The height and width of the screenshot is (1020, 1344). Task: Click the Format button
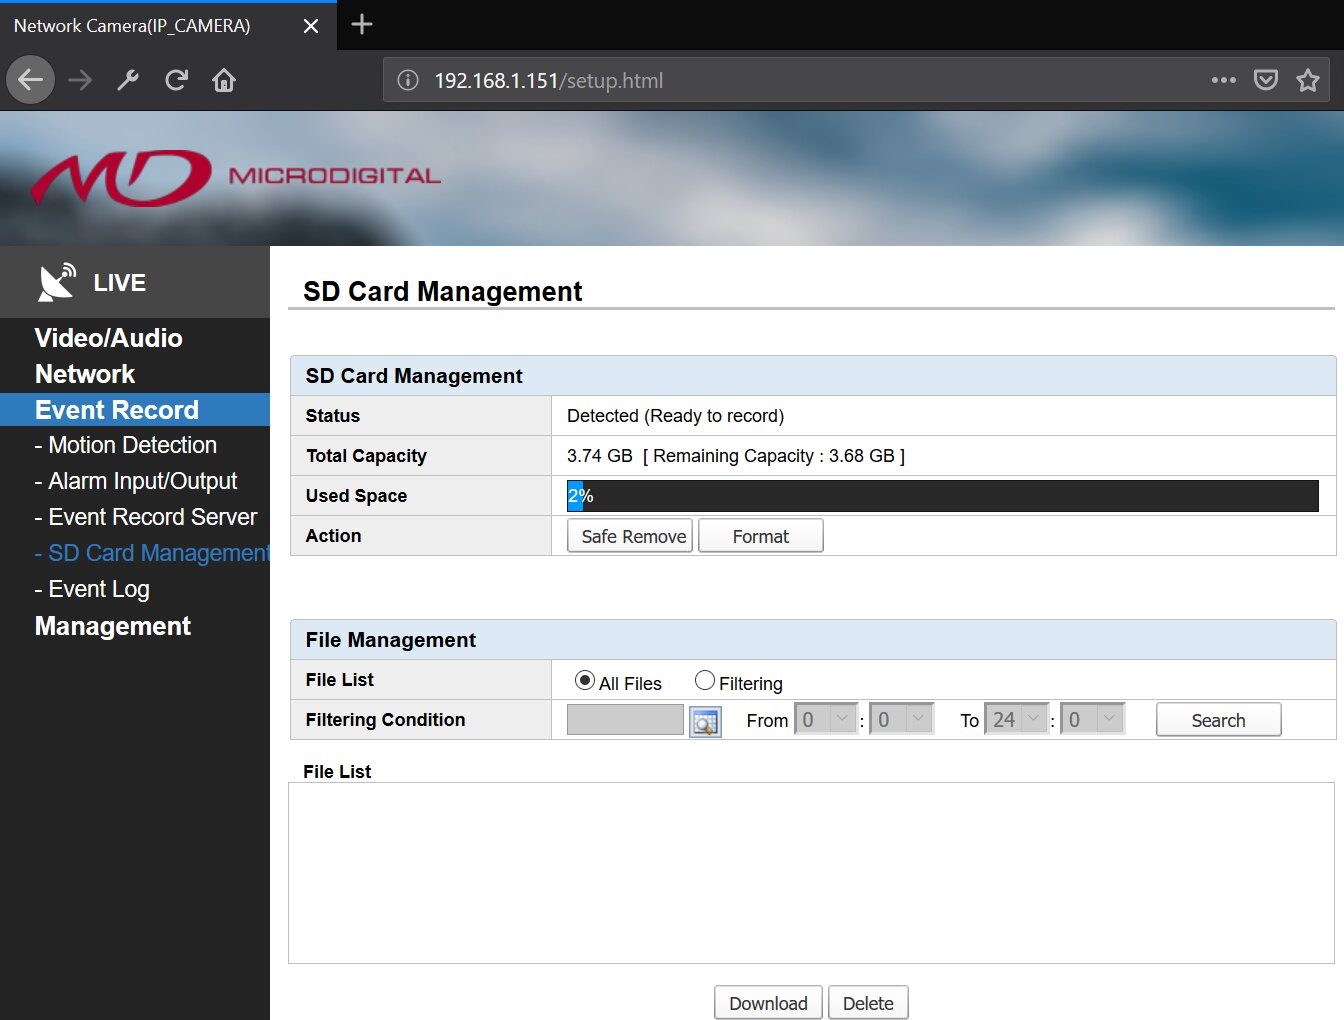tap(761, 536)
